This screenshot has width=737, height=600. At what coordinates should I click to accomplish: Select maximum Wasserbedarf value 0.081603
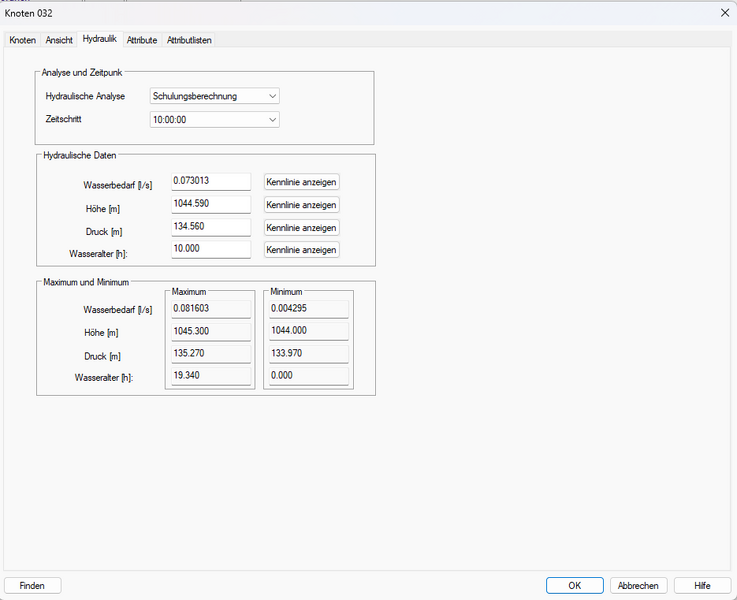[x=211, y=309]
